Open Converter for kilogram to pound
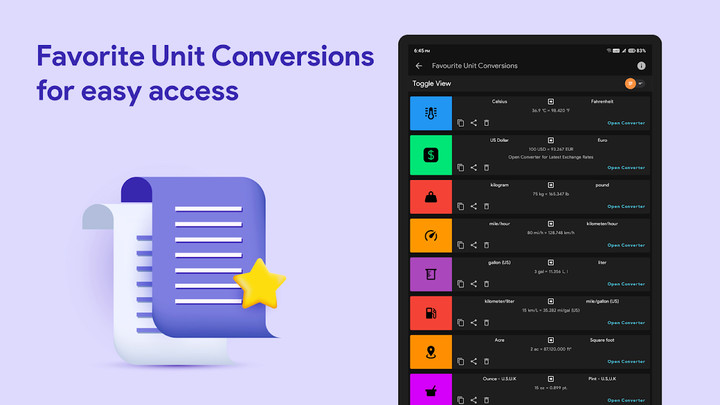Image resolution: width=720 pixels, height=405 pixels. point(626,206)
